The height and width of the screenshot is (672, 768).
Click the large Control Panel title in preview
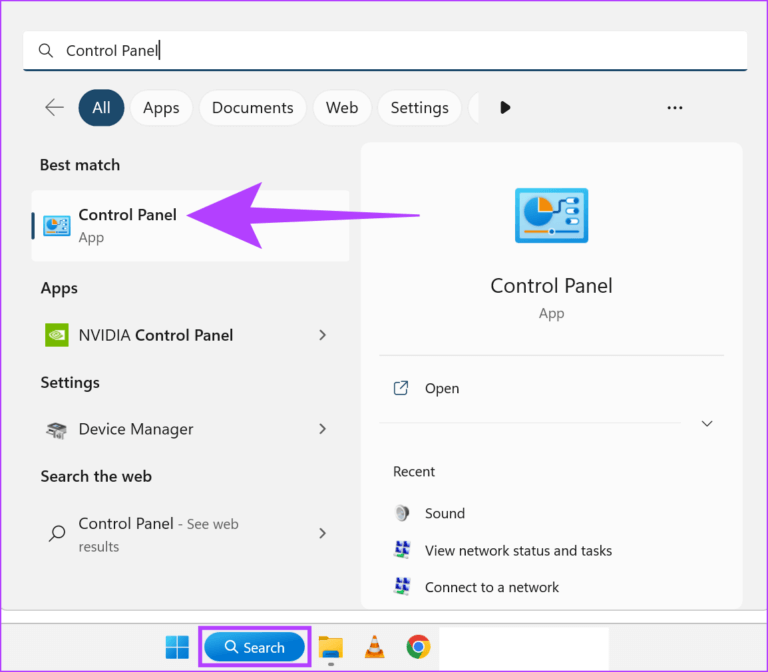click(x=552, y=286)
